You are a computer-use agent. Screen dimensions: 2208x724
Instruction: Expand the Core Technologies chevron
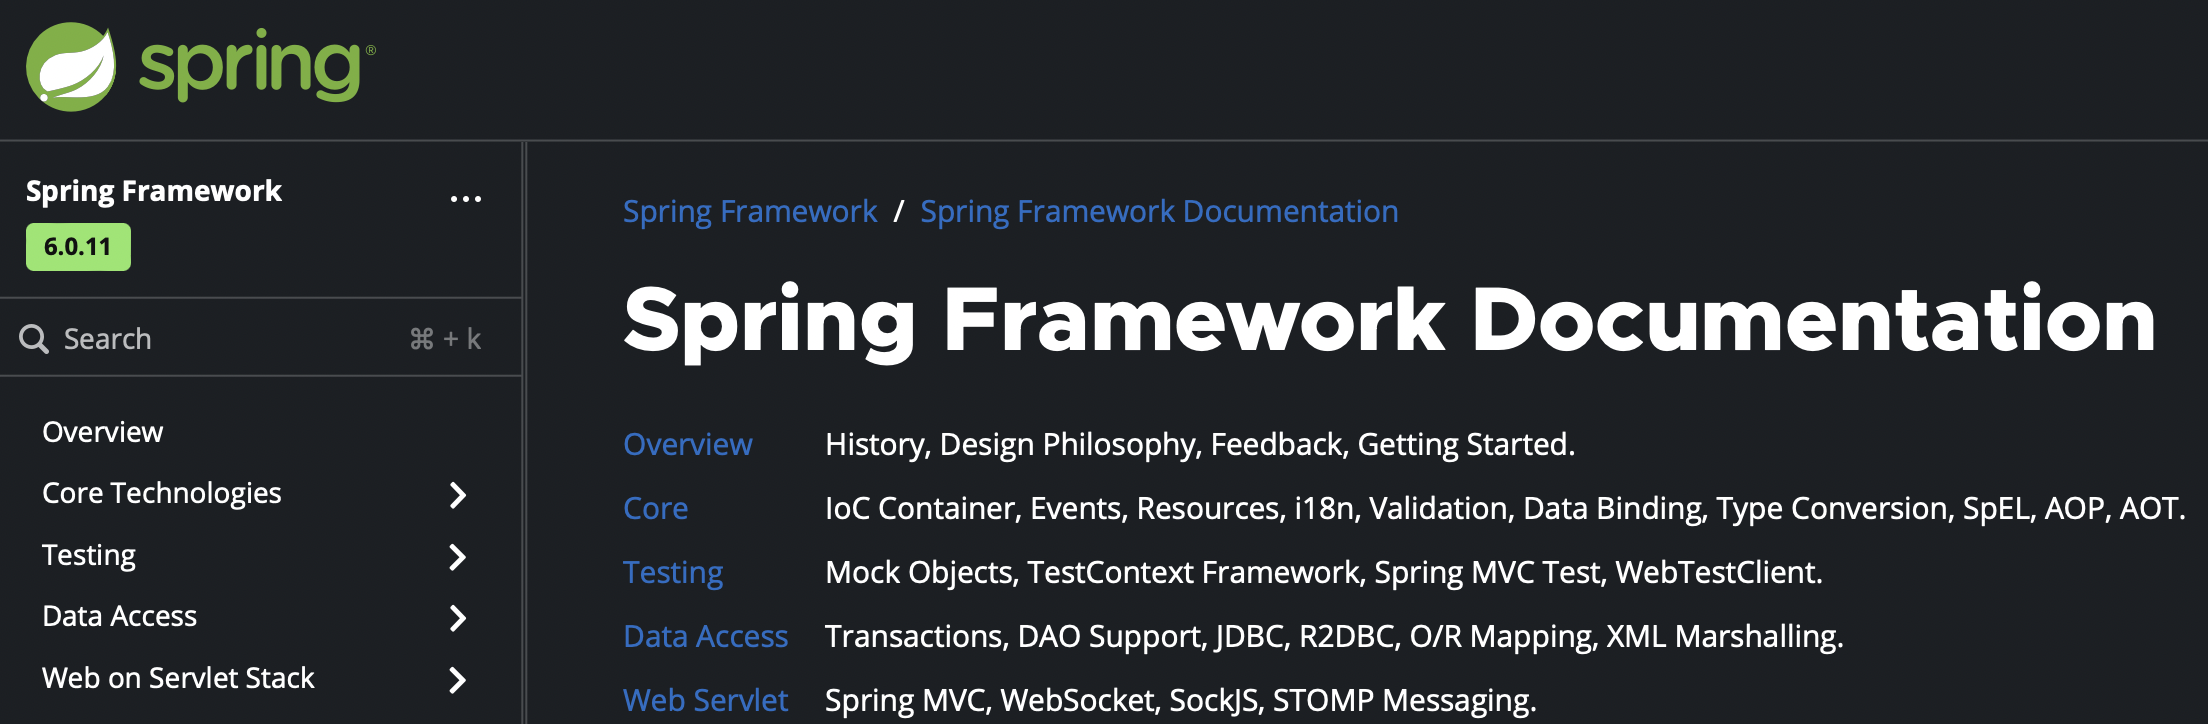pyautogui.click(x=458, y=495)
